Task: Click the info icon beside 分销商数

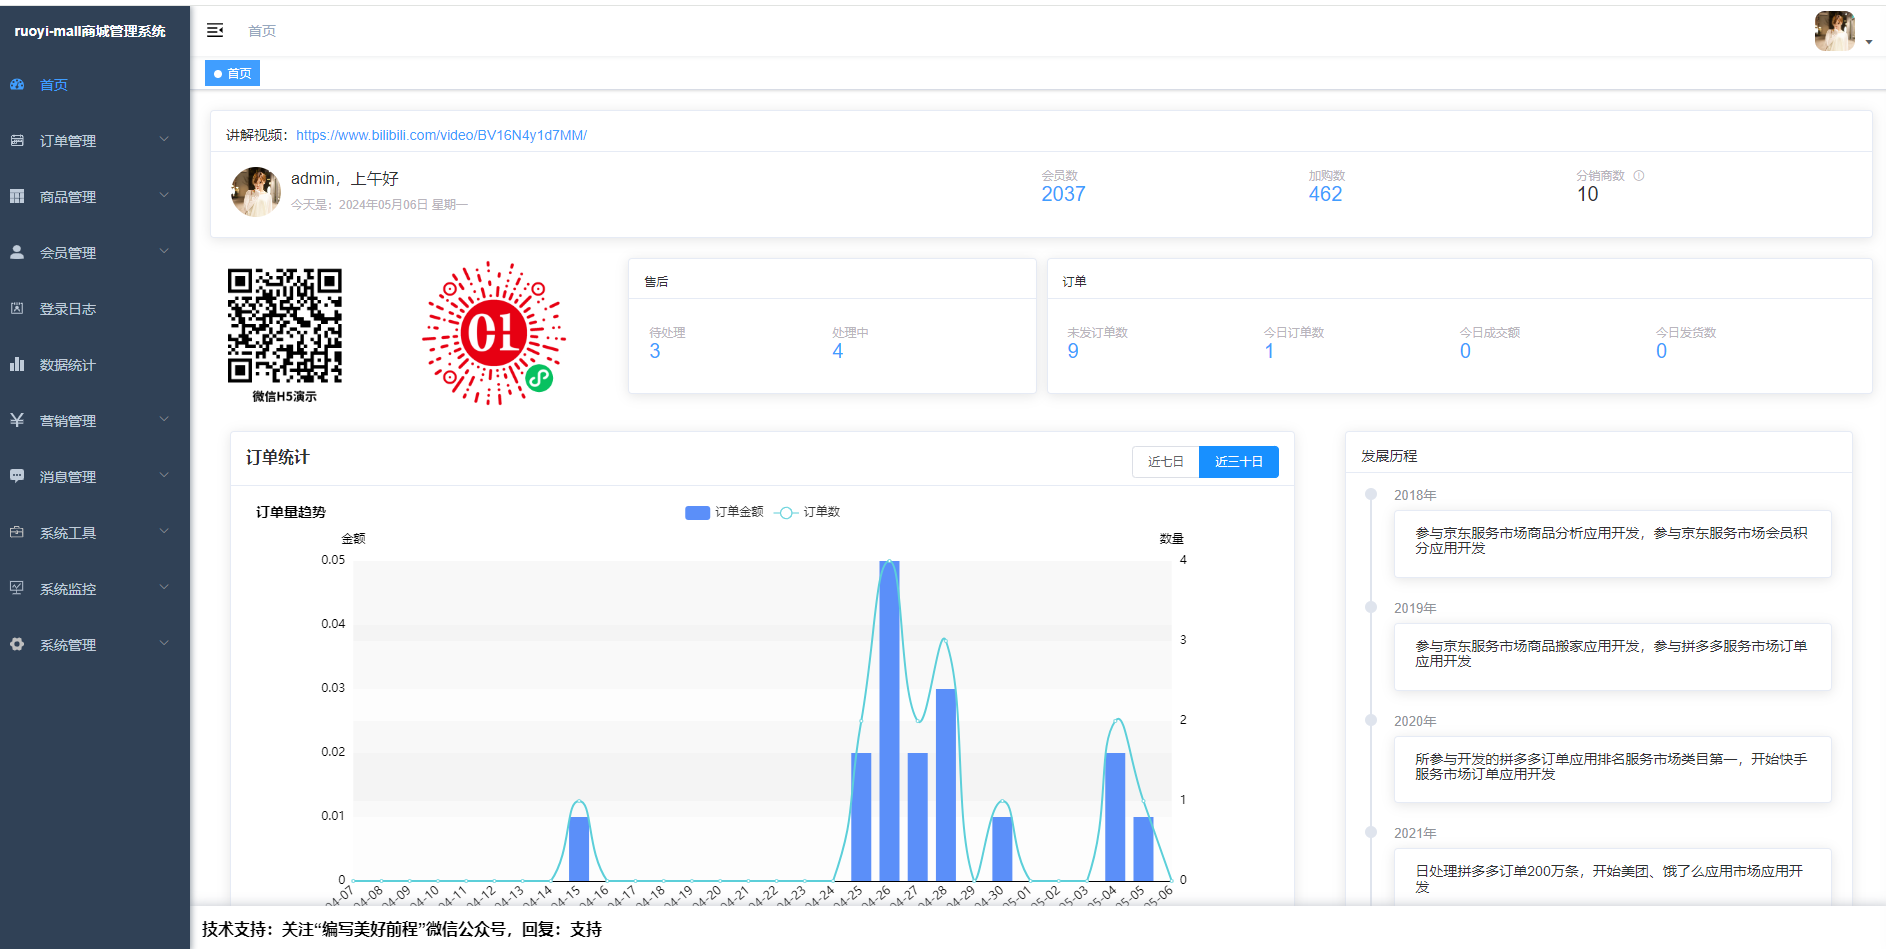Action: coord(1639,176)
